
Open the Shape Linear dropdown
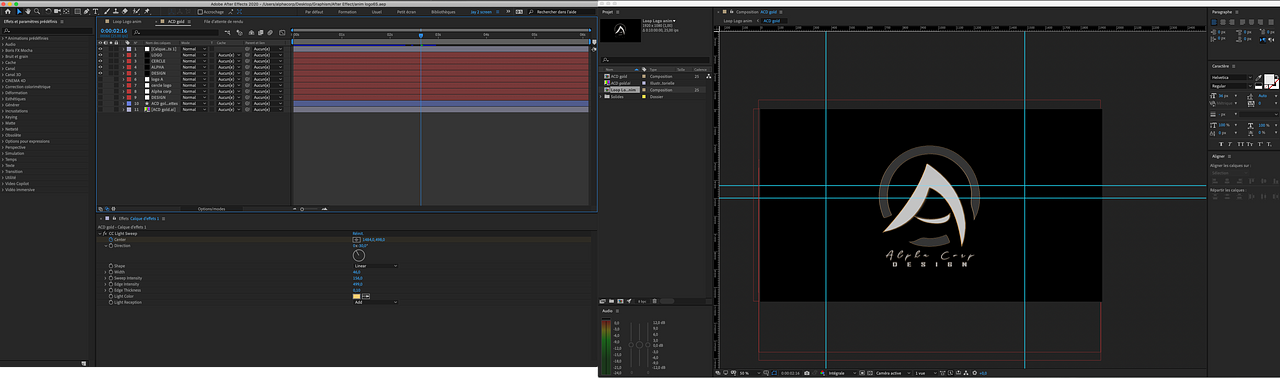coord(376,266)
